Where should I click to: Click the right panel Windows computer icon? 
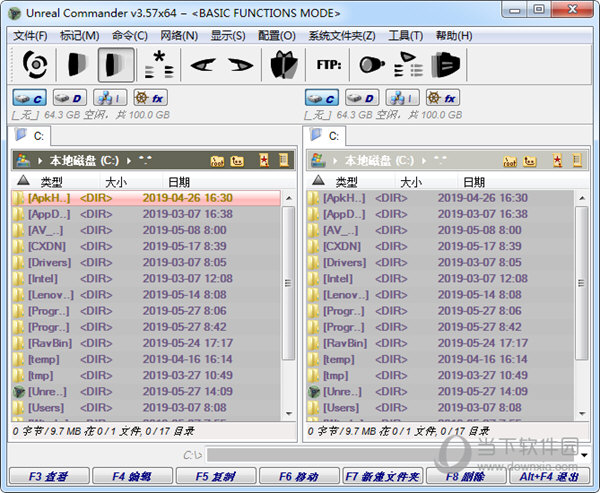[x=318, y=160]
